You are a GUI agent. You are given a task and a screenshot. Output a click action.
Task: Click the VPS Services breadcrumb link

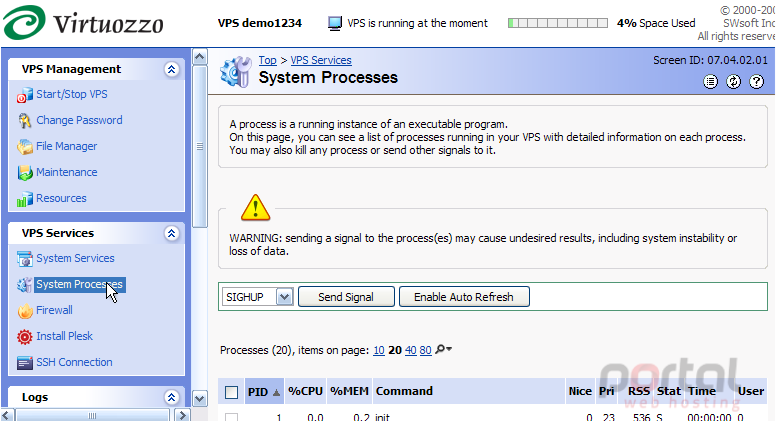[321, 60]
